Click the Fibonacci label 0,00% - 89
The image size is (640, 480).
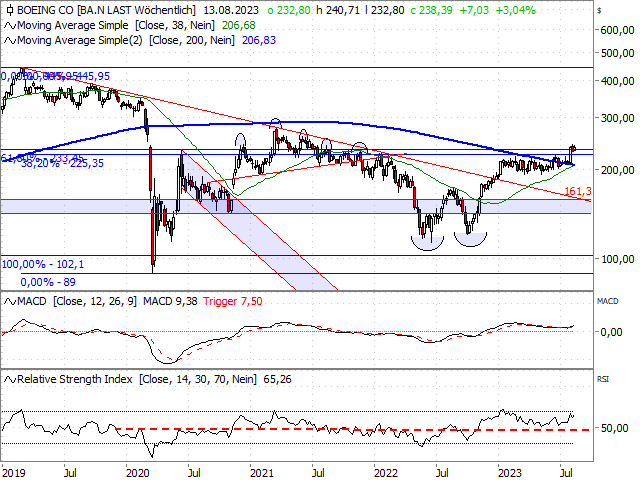[48, 282]
